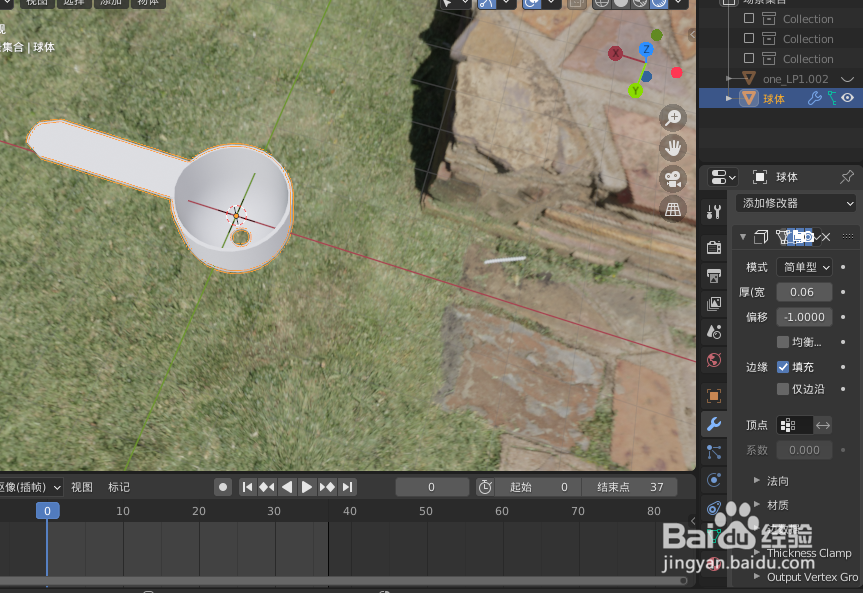Image resolution: width=863 pixels, height=593 pixels.
Task: Adjust the 厚(宽 thickness slider value 0.06
Action: pos(804,291)
